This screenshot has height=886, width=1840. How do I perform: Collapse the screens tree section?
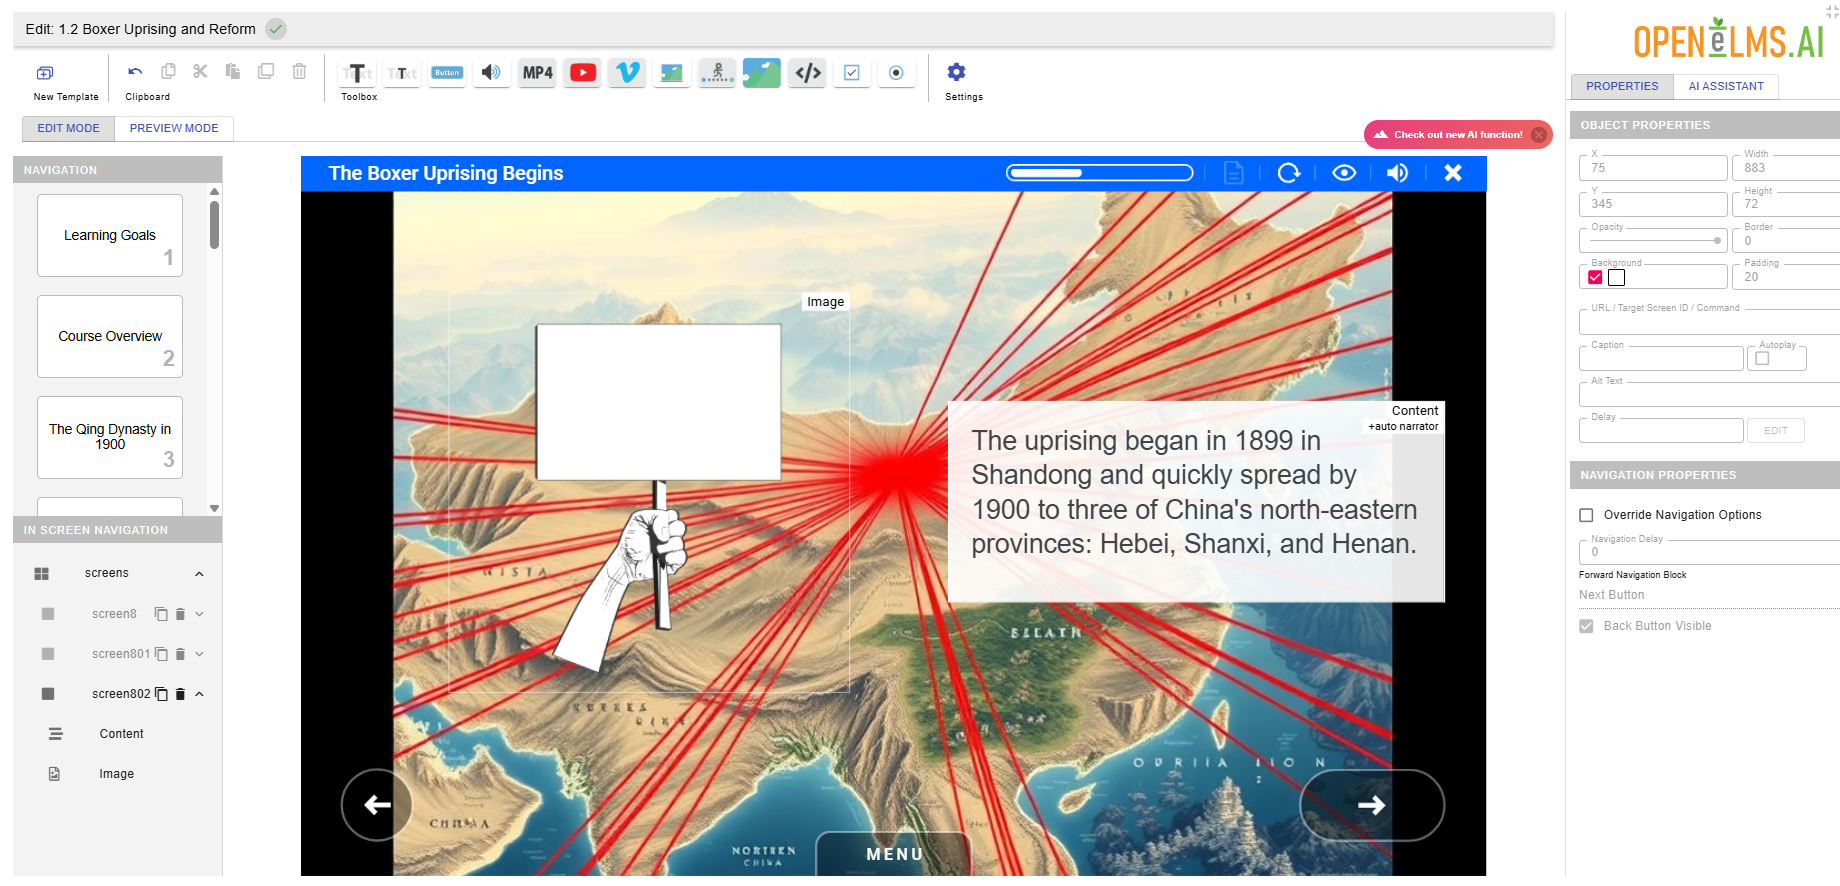199,574
